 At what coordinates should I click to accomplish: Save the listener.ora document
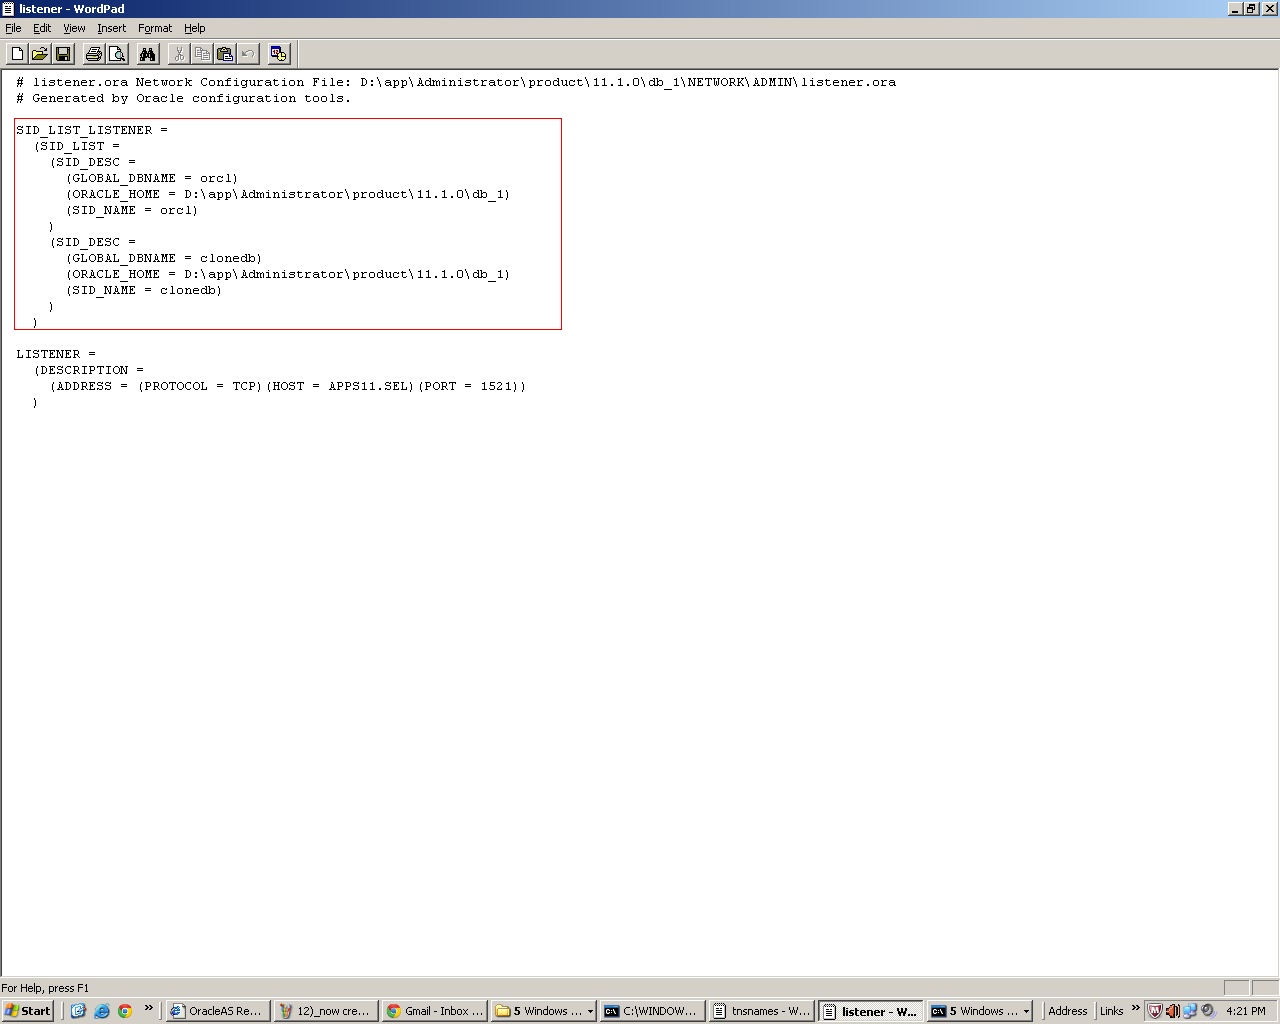click(62, 53)
